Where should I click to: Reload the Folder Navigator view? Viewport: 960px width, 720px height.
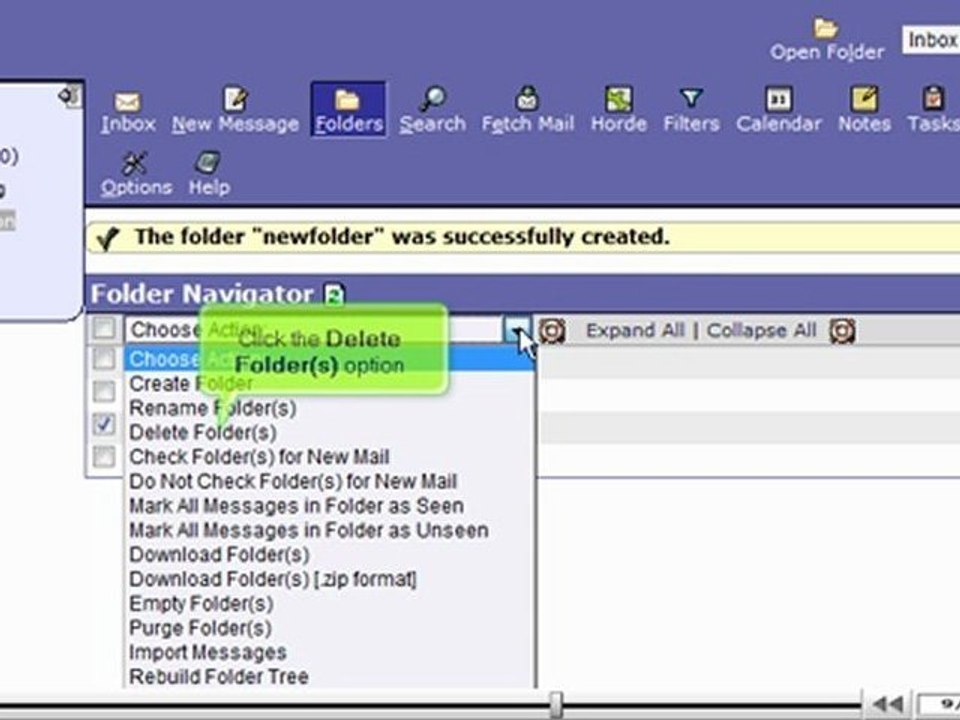point(334,294)
